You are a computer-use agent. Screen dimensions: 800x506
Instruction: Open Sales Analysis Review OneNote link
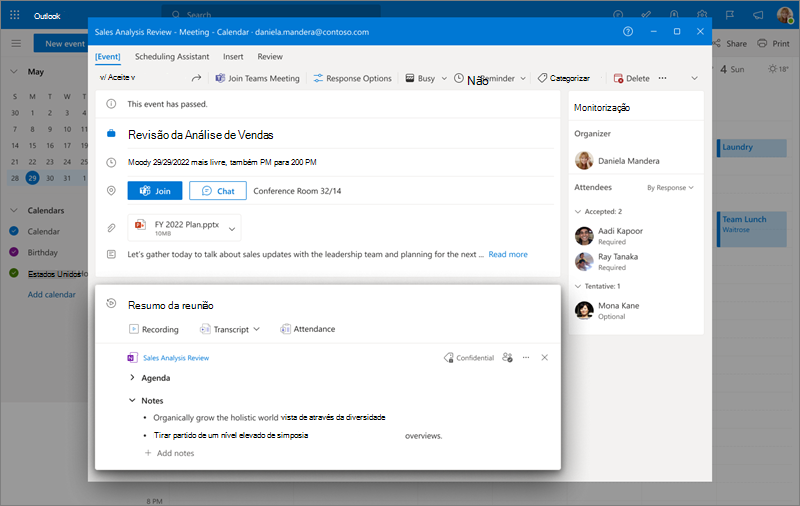(176, 358)
